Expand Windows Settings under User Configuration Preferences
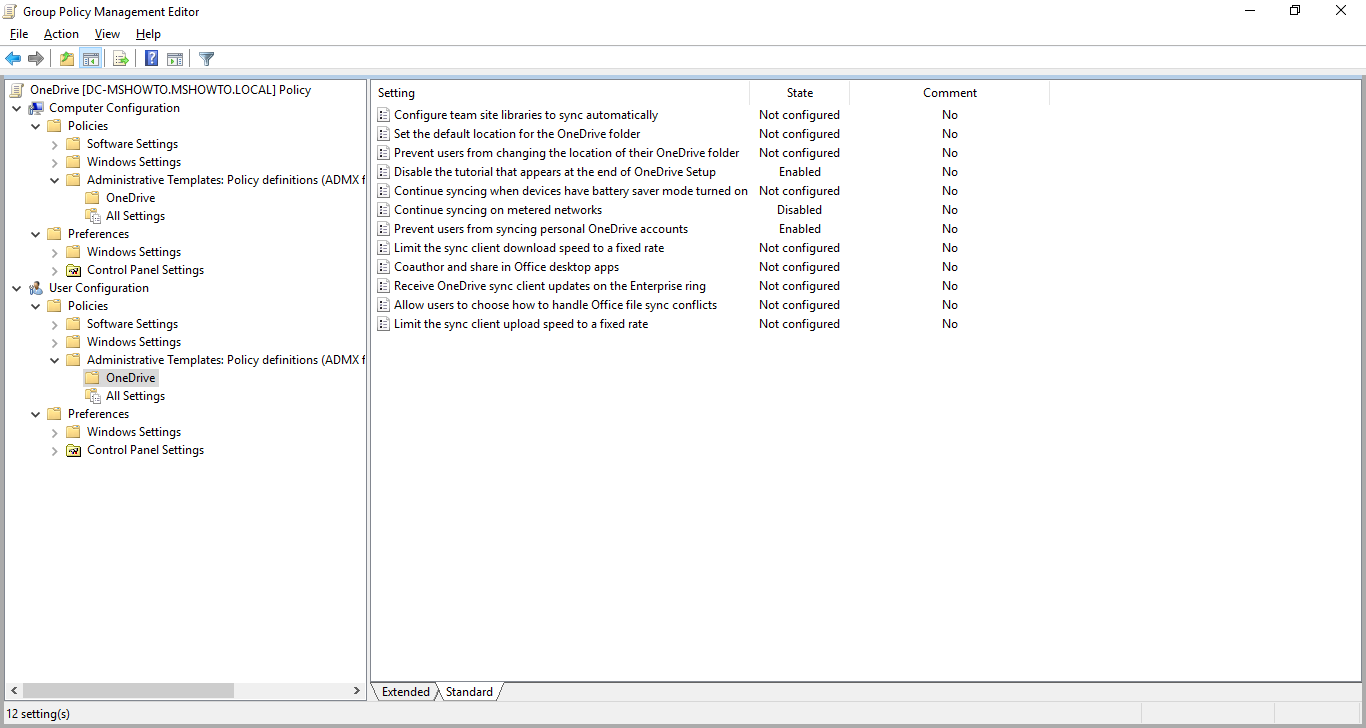Viewport: 1366px width, 728px height. 55,432
